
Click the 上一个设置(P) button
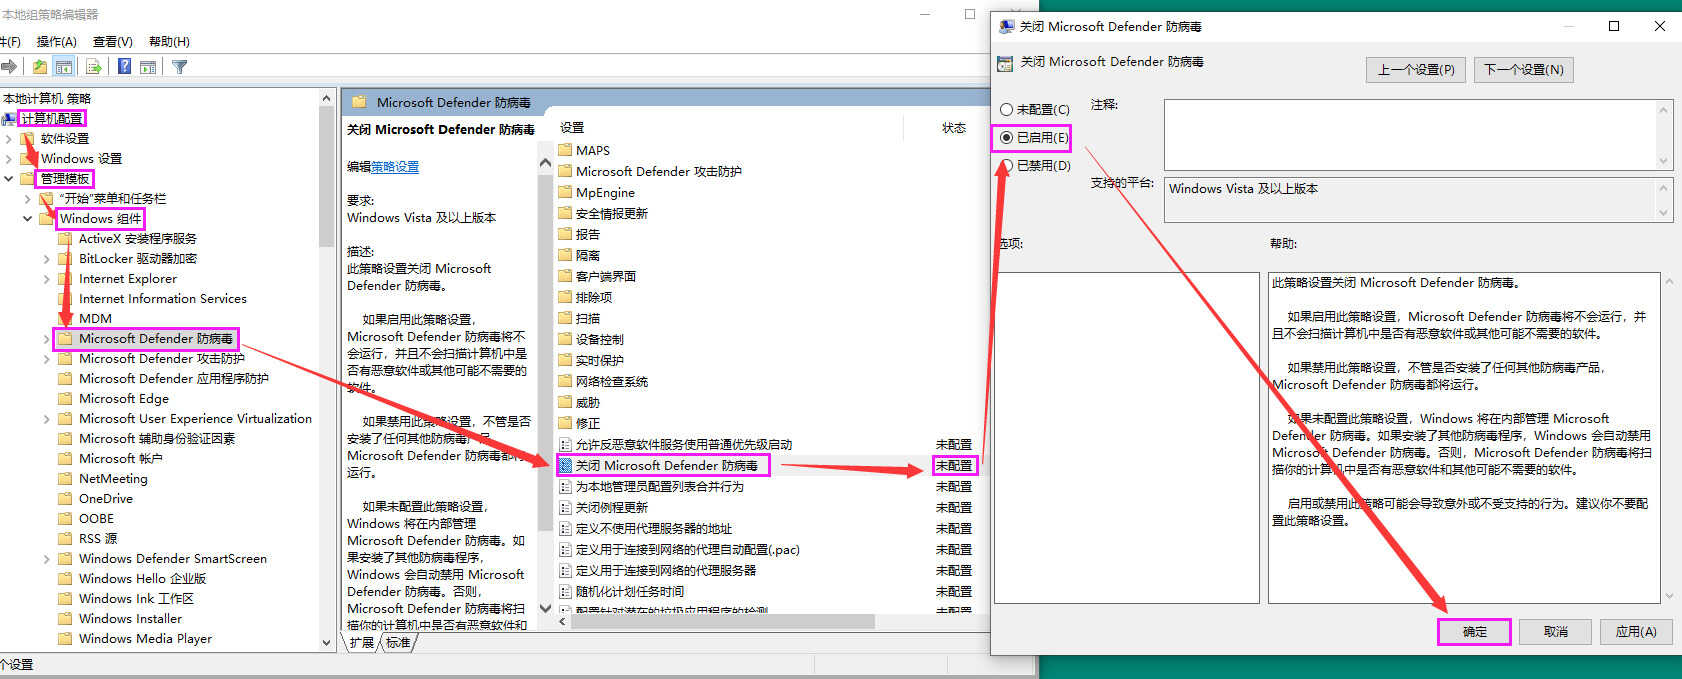pos(1416,69)
